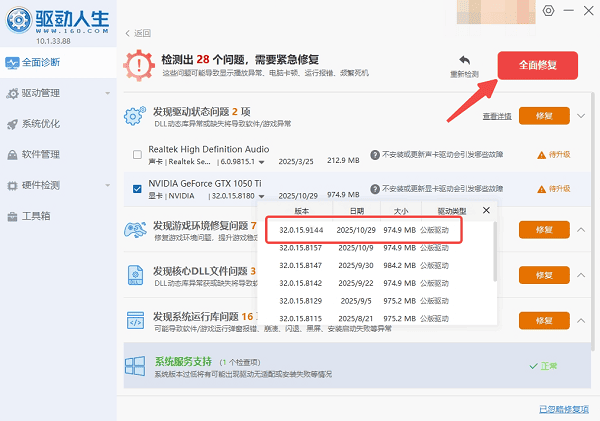Expand the system runtime library chevron
600x421 pixels.
(581, 320)
